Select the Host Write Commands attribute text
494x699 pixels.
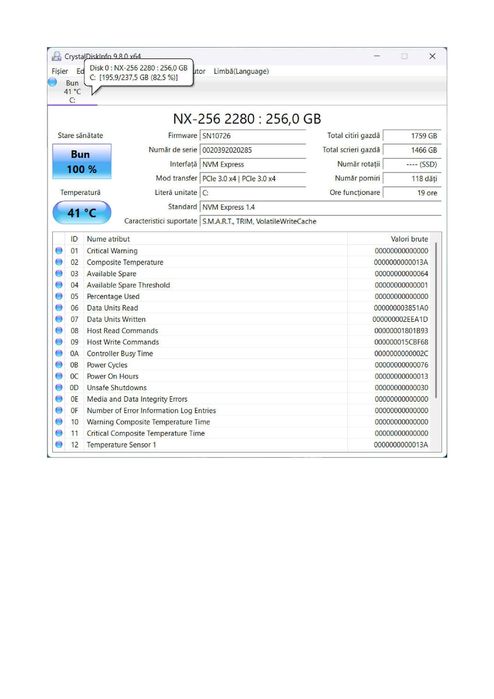[x=123, y=342]
